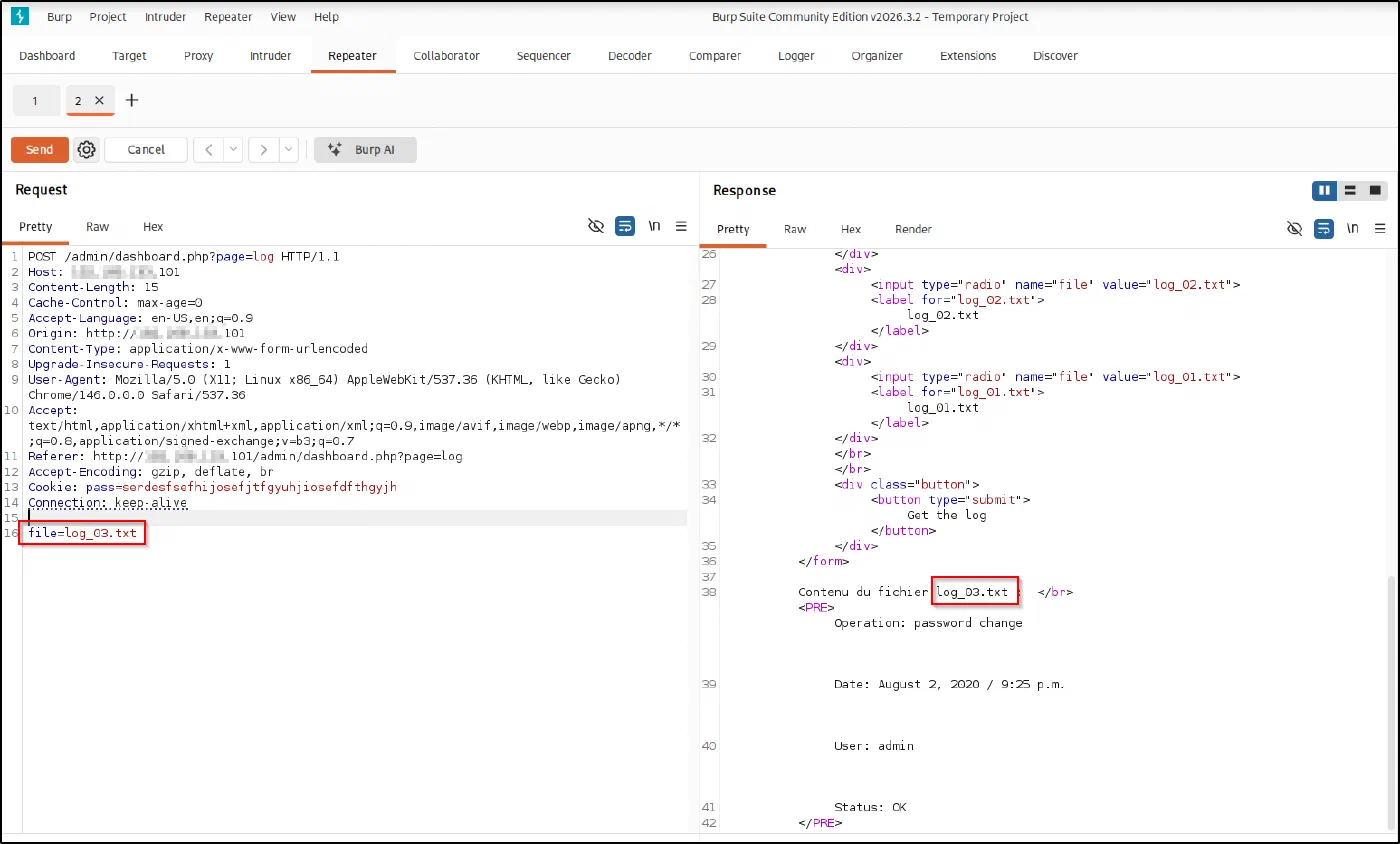Toggle word wrap icon in Response pane
The height and width of the screenshot is (844, 1400).
click(x=1323, y=229)
